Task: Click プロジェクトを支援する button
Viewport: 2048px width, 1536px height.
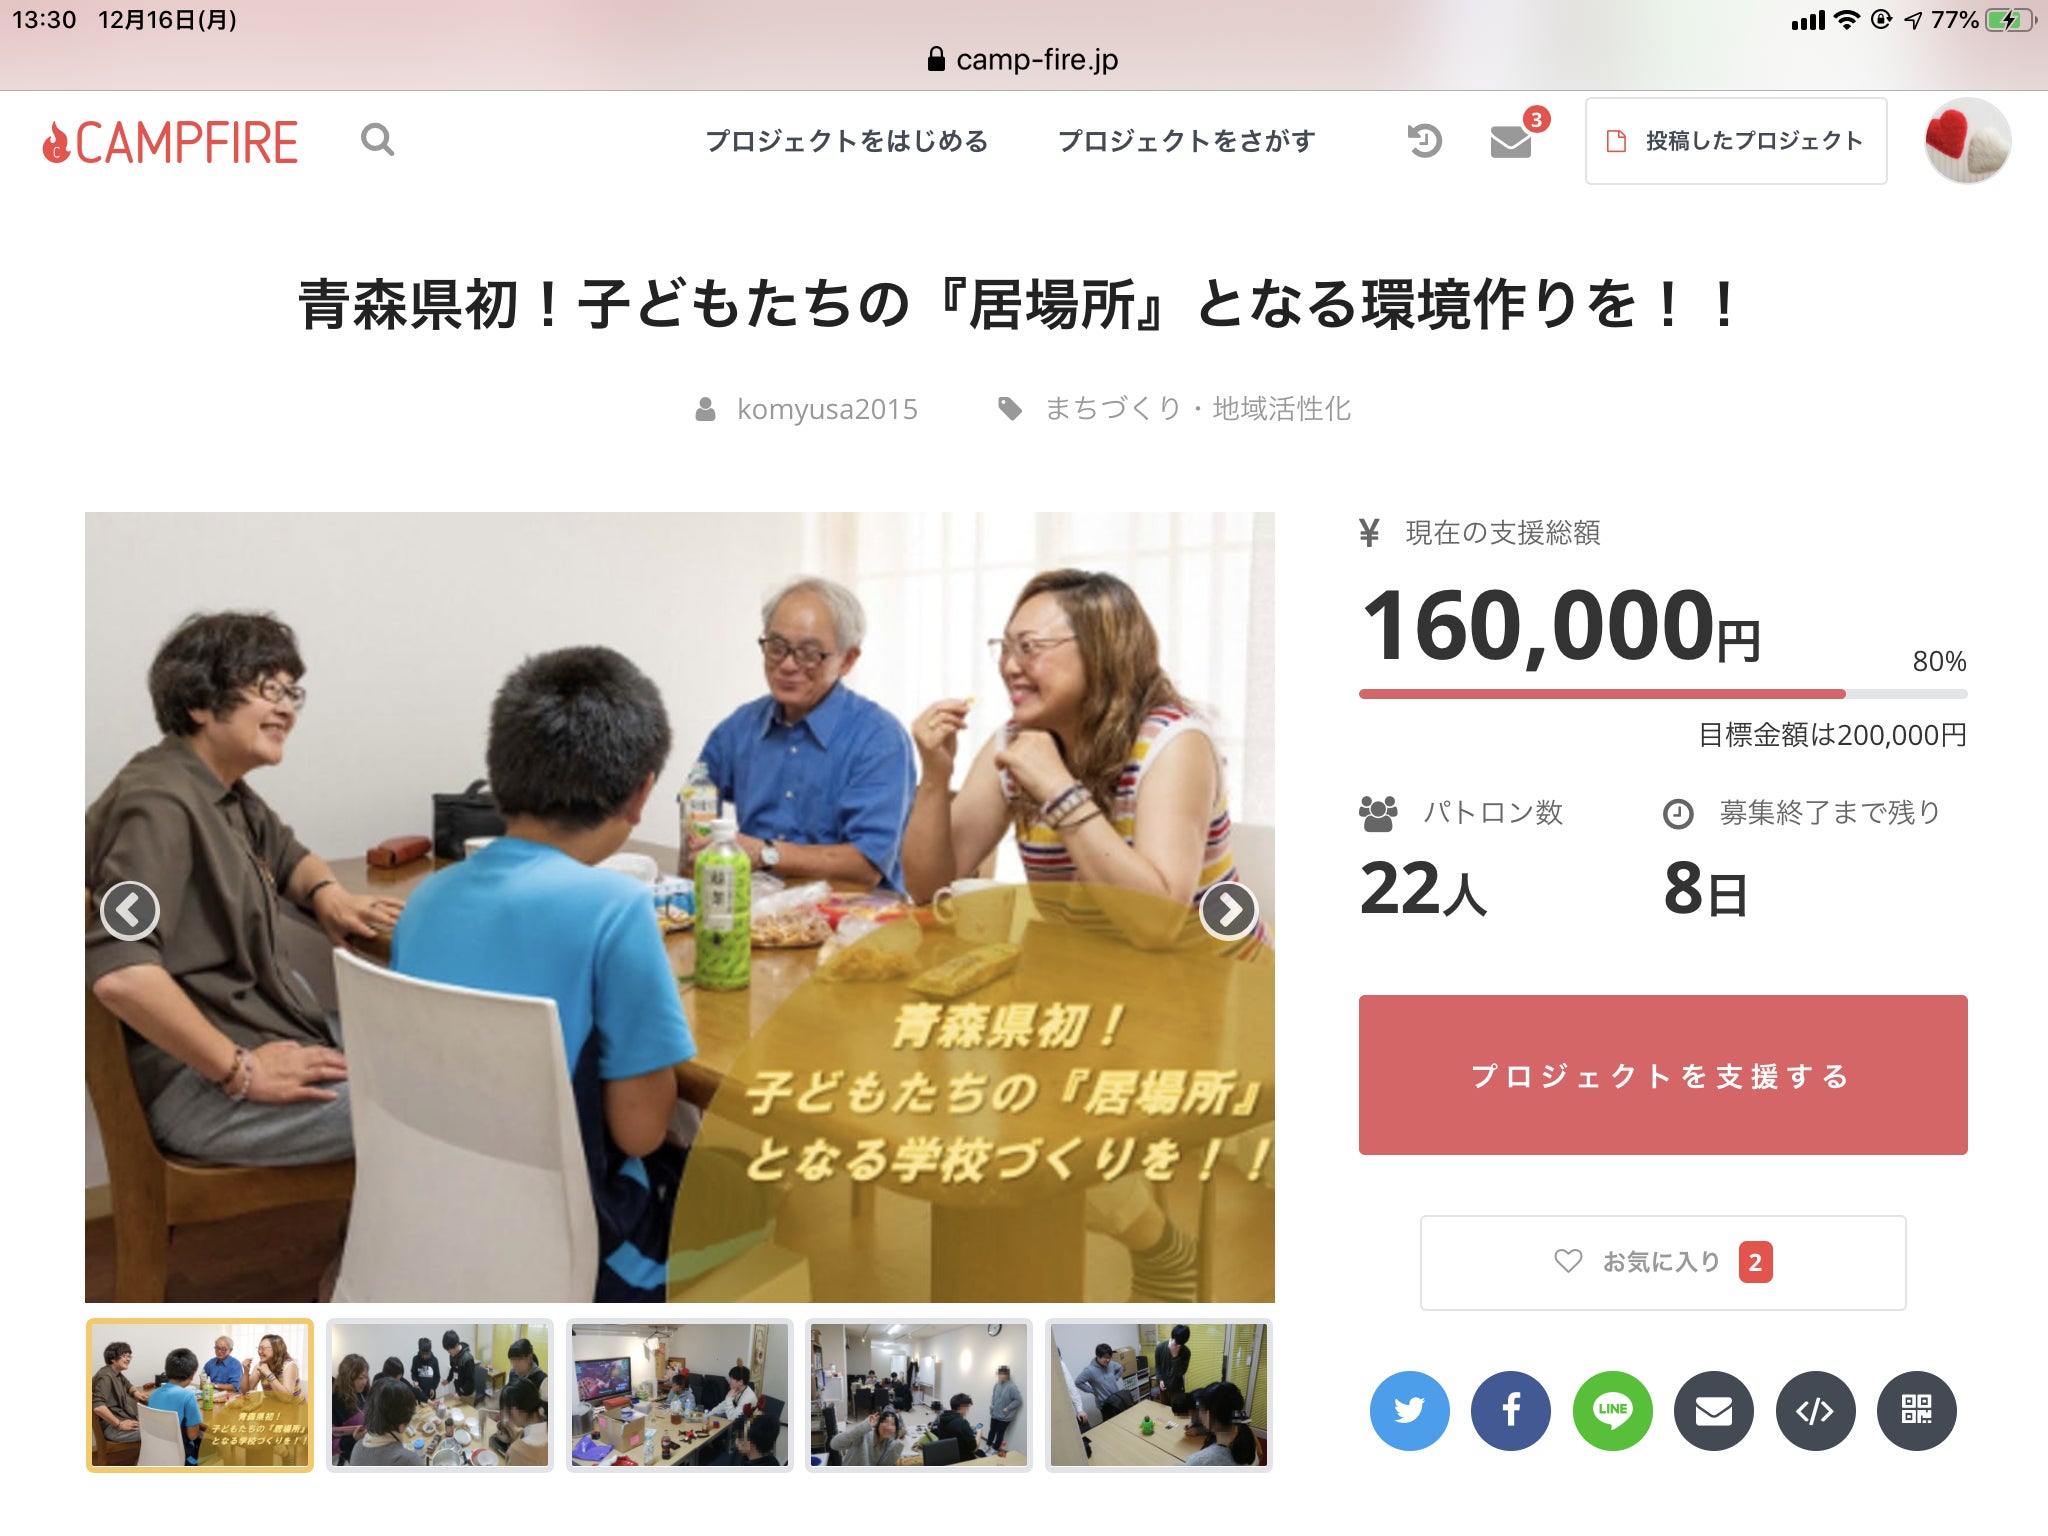Action: tap(1663, 1075)
